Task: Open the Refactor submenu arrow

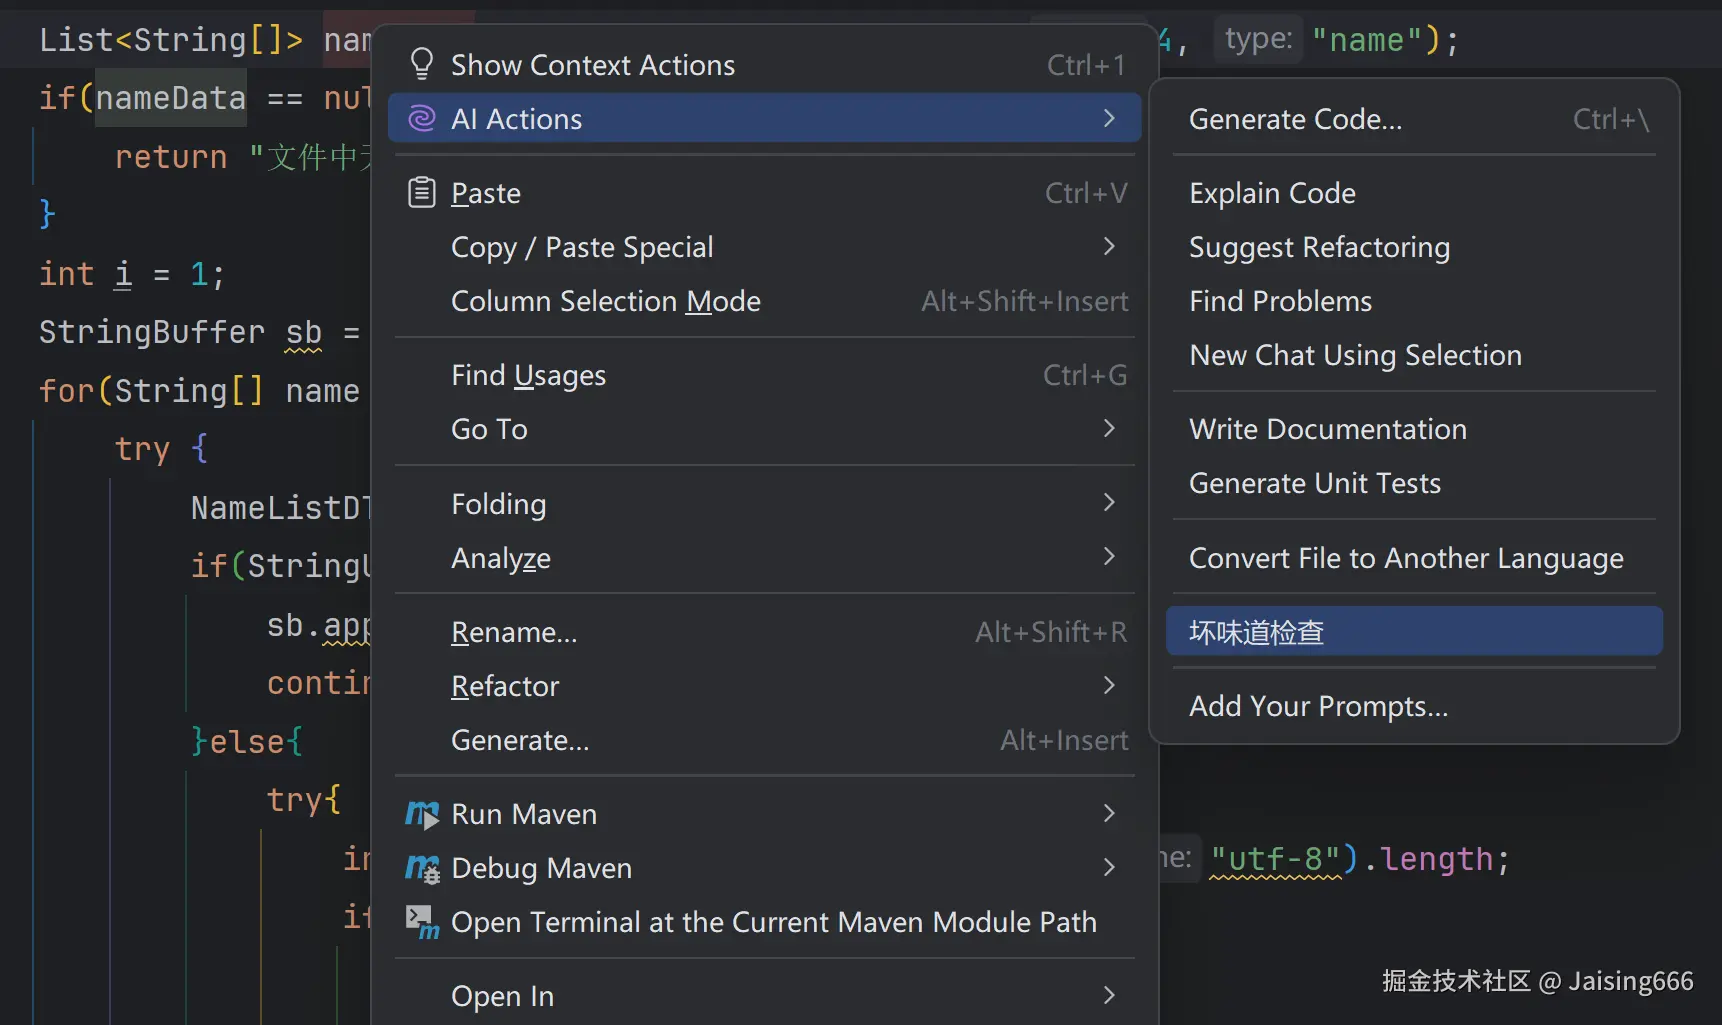Action: [x=1108, y=686]
